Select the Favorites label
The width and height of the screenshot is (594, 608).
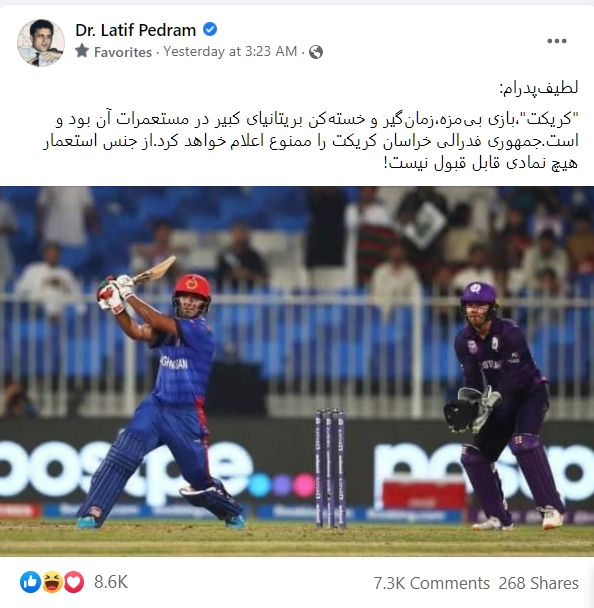pyautogui.click(x=123, y=52)
